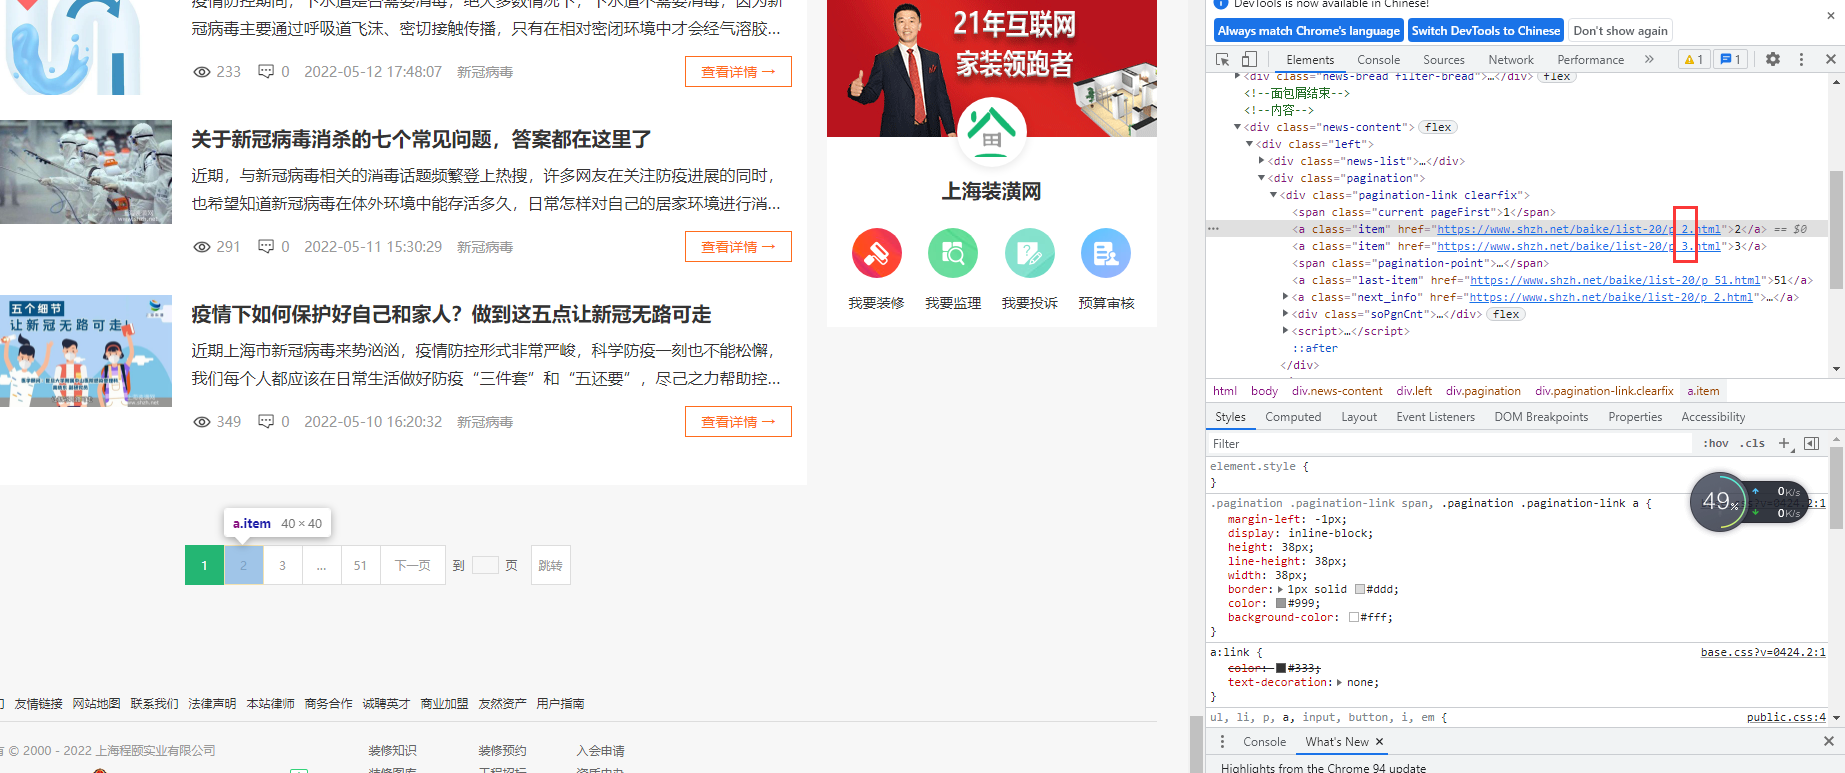The width and height of the screenshot is (1845, 773).
Task: Open the base.css source link
Action: point(1763,652)
